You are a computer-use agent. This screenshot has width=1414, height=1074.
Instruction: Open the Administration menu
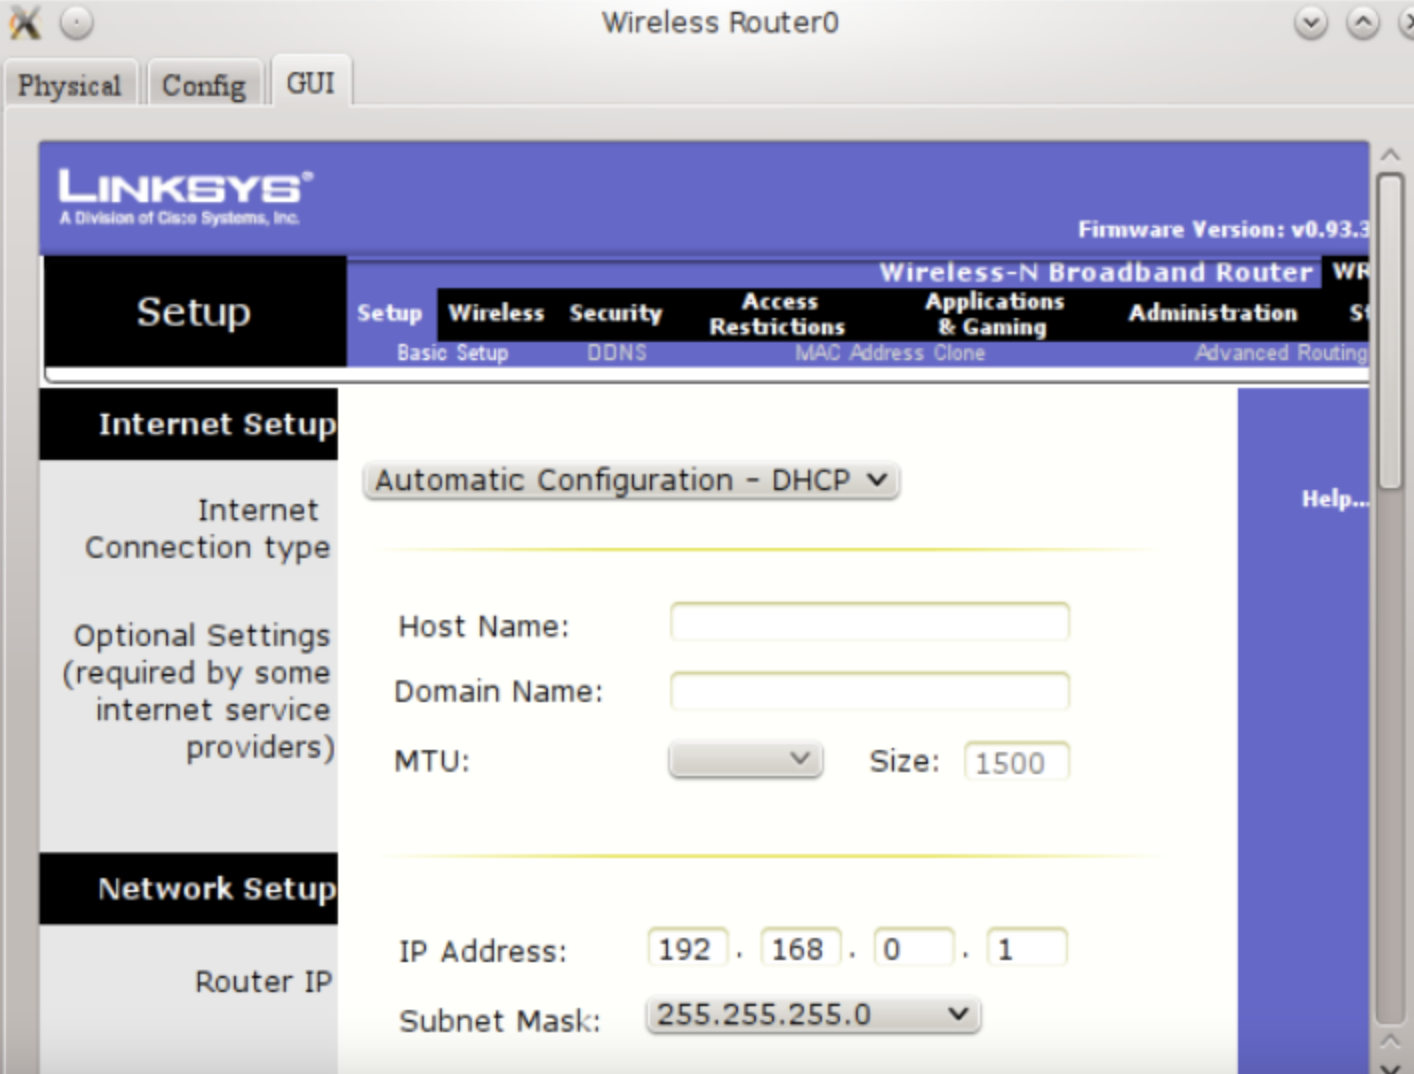coord(1213,313)
